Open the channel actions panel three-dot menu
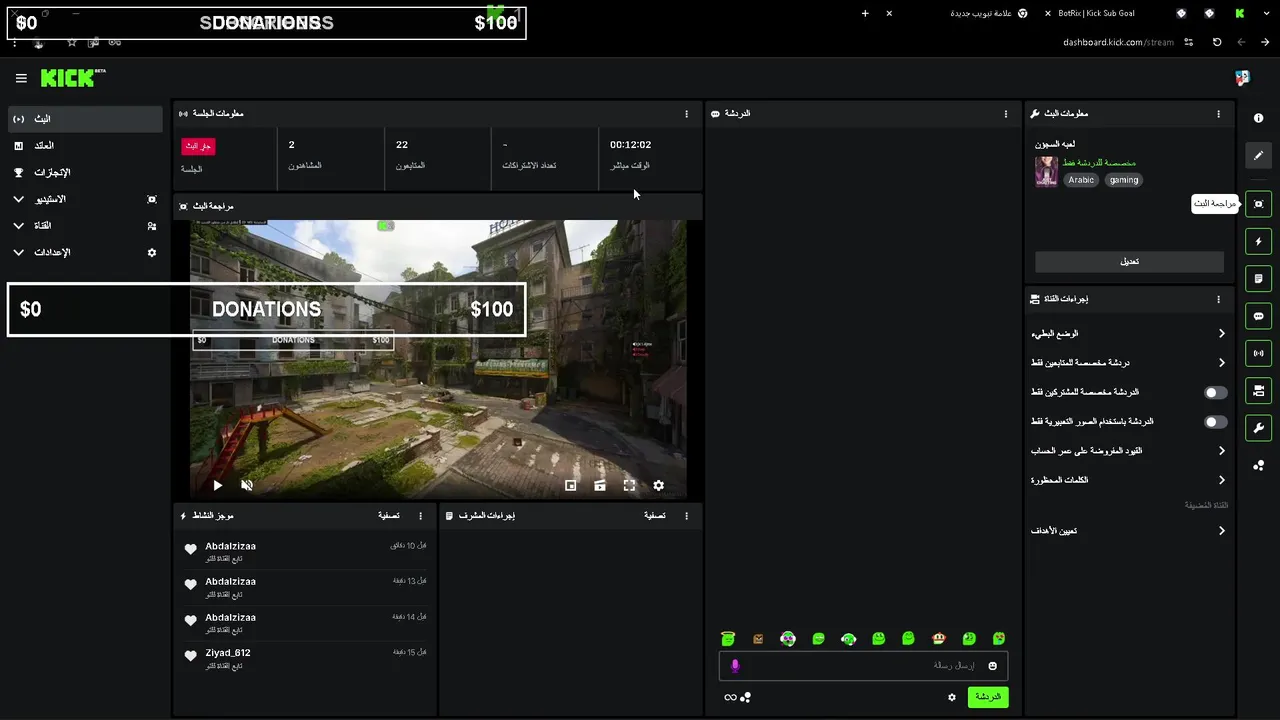This screenshot has width=1280, height=720. pyautogui.click(x=1218, y=299)
